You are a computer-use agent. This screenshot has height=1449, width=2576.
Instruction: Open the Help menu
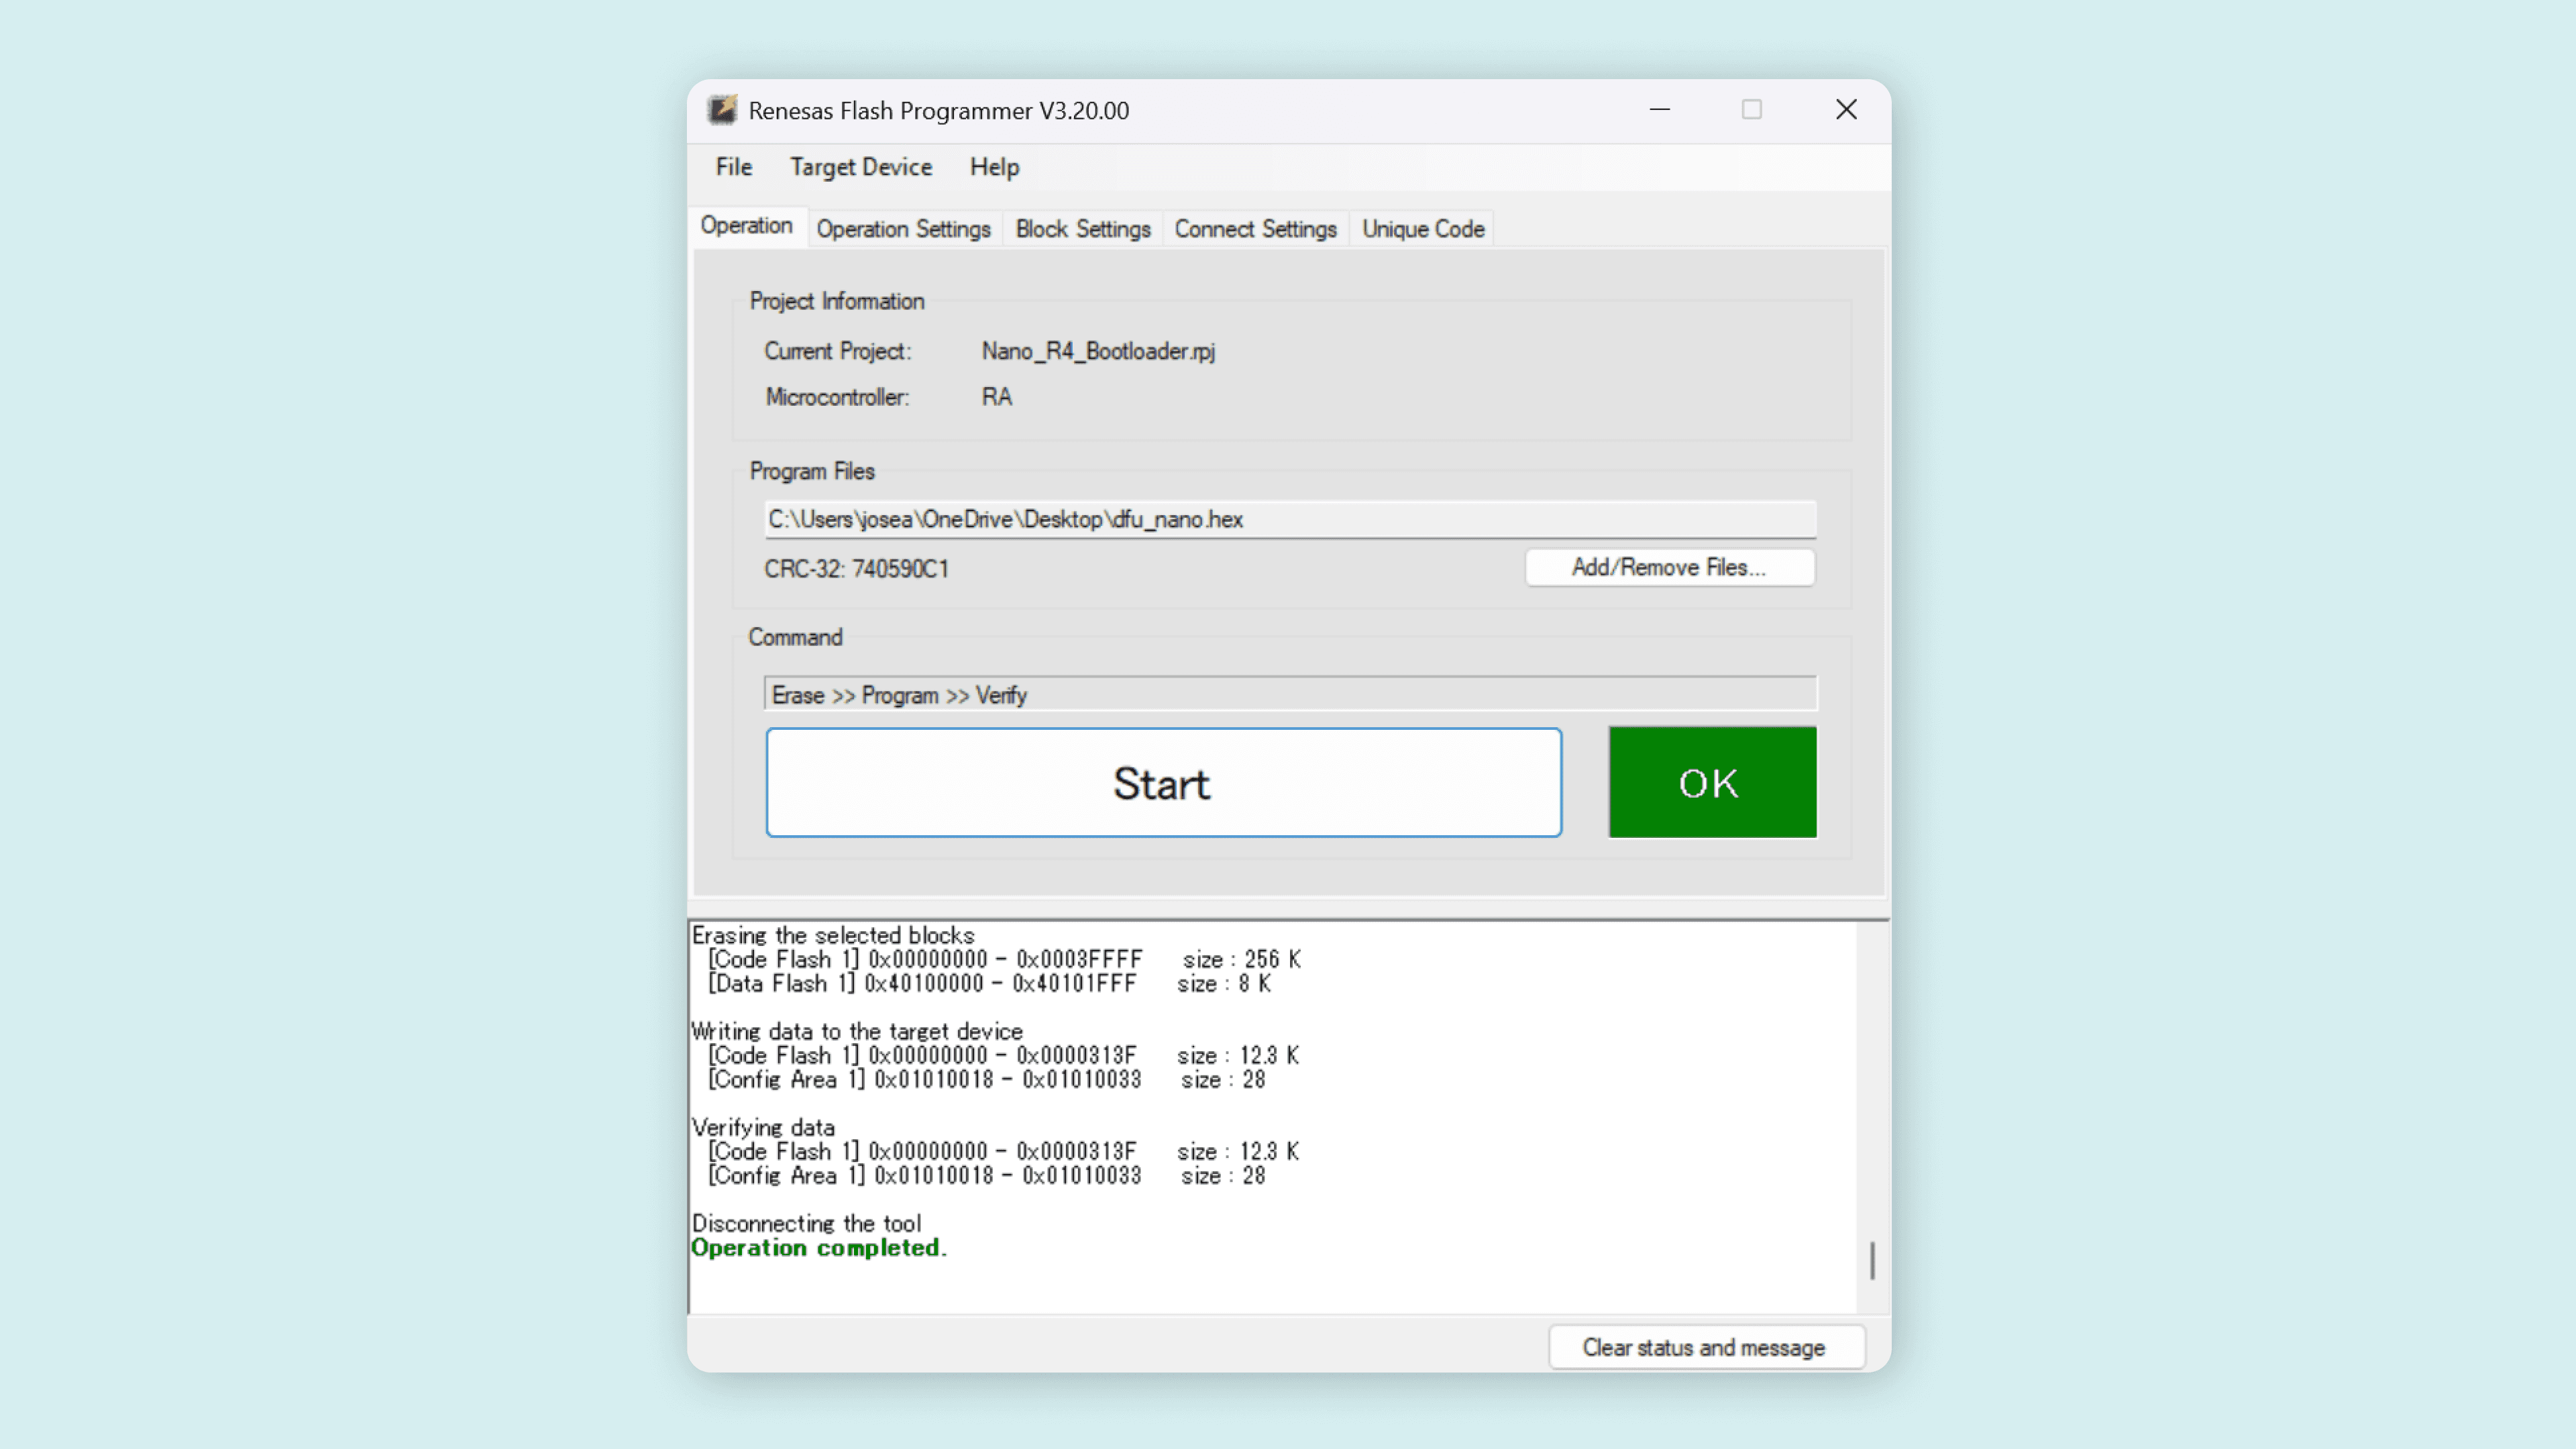[993, 167]
